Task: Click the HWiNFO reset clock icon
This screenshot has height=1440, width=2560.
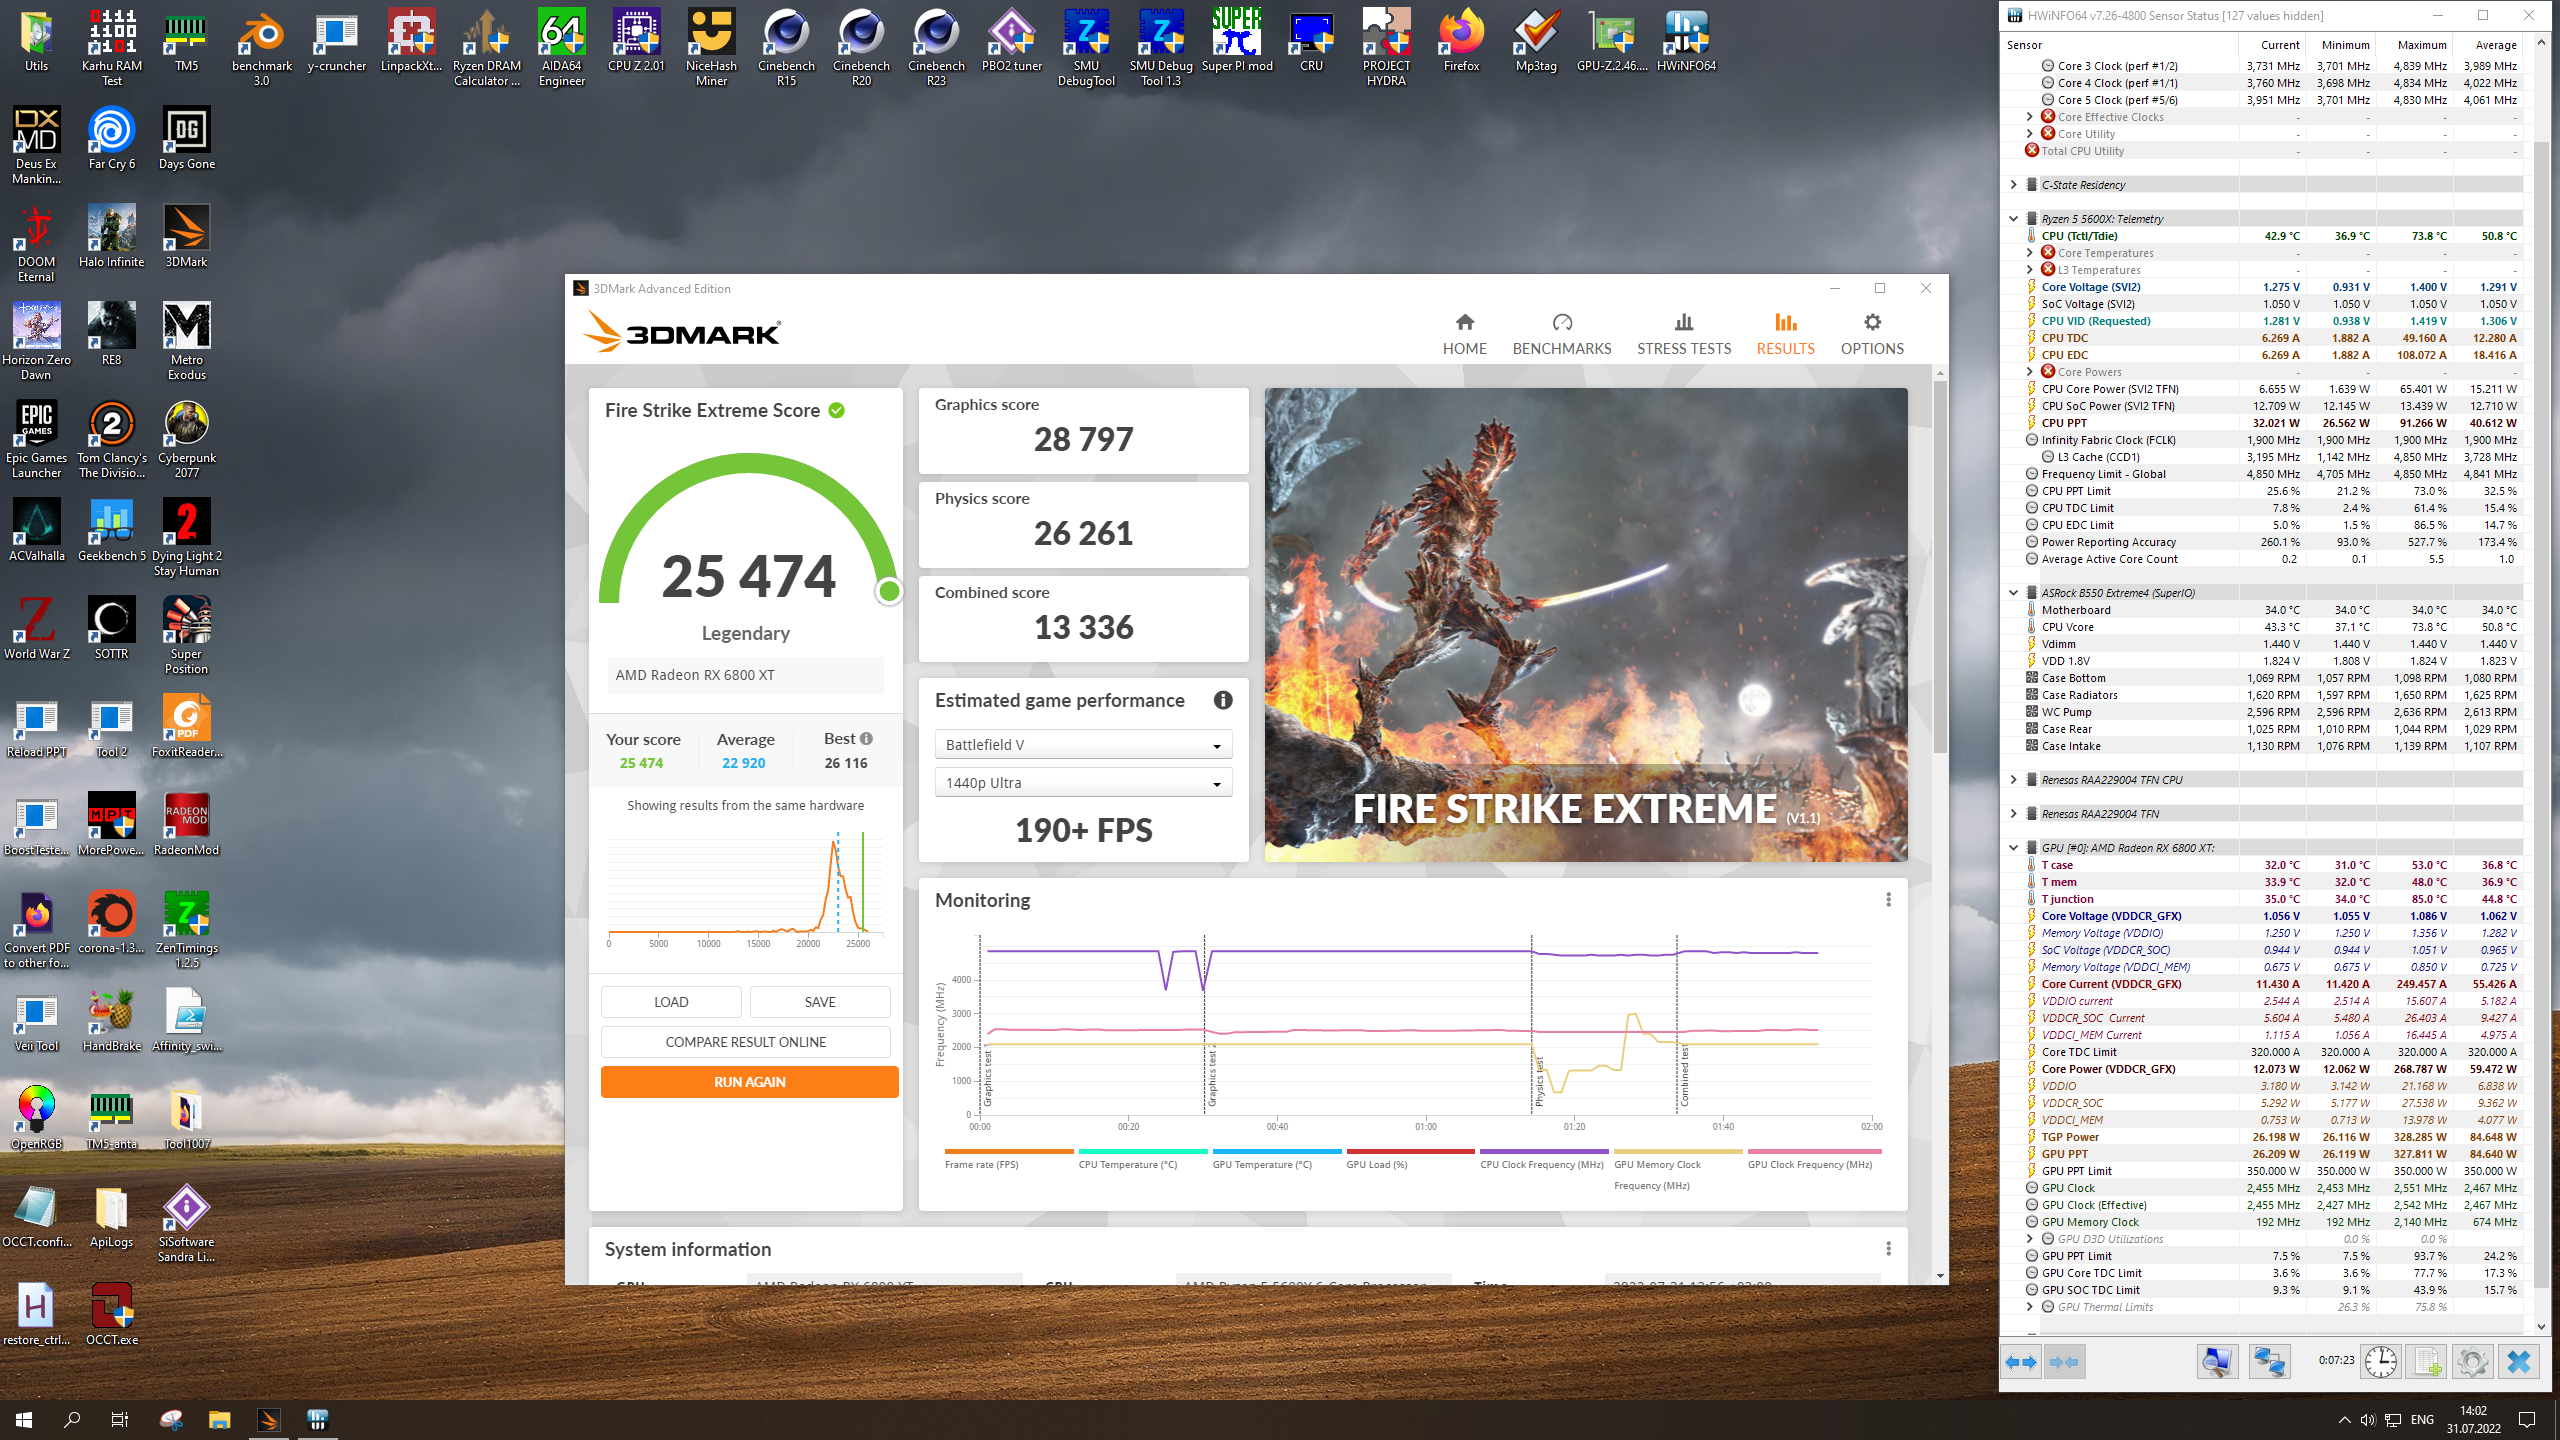Action: tap(2380, 1362)
